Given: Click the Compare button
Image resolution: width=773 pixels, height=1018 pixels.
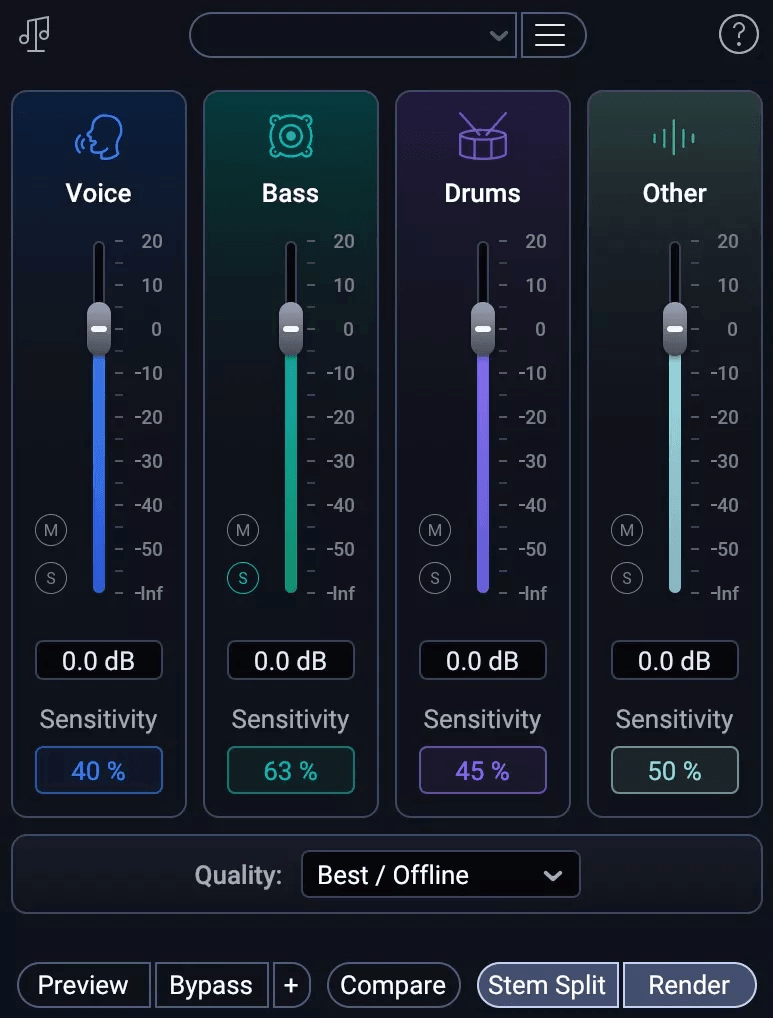Looking at the screenshot, I should (393, 985).
